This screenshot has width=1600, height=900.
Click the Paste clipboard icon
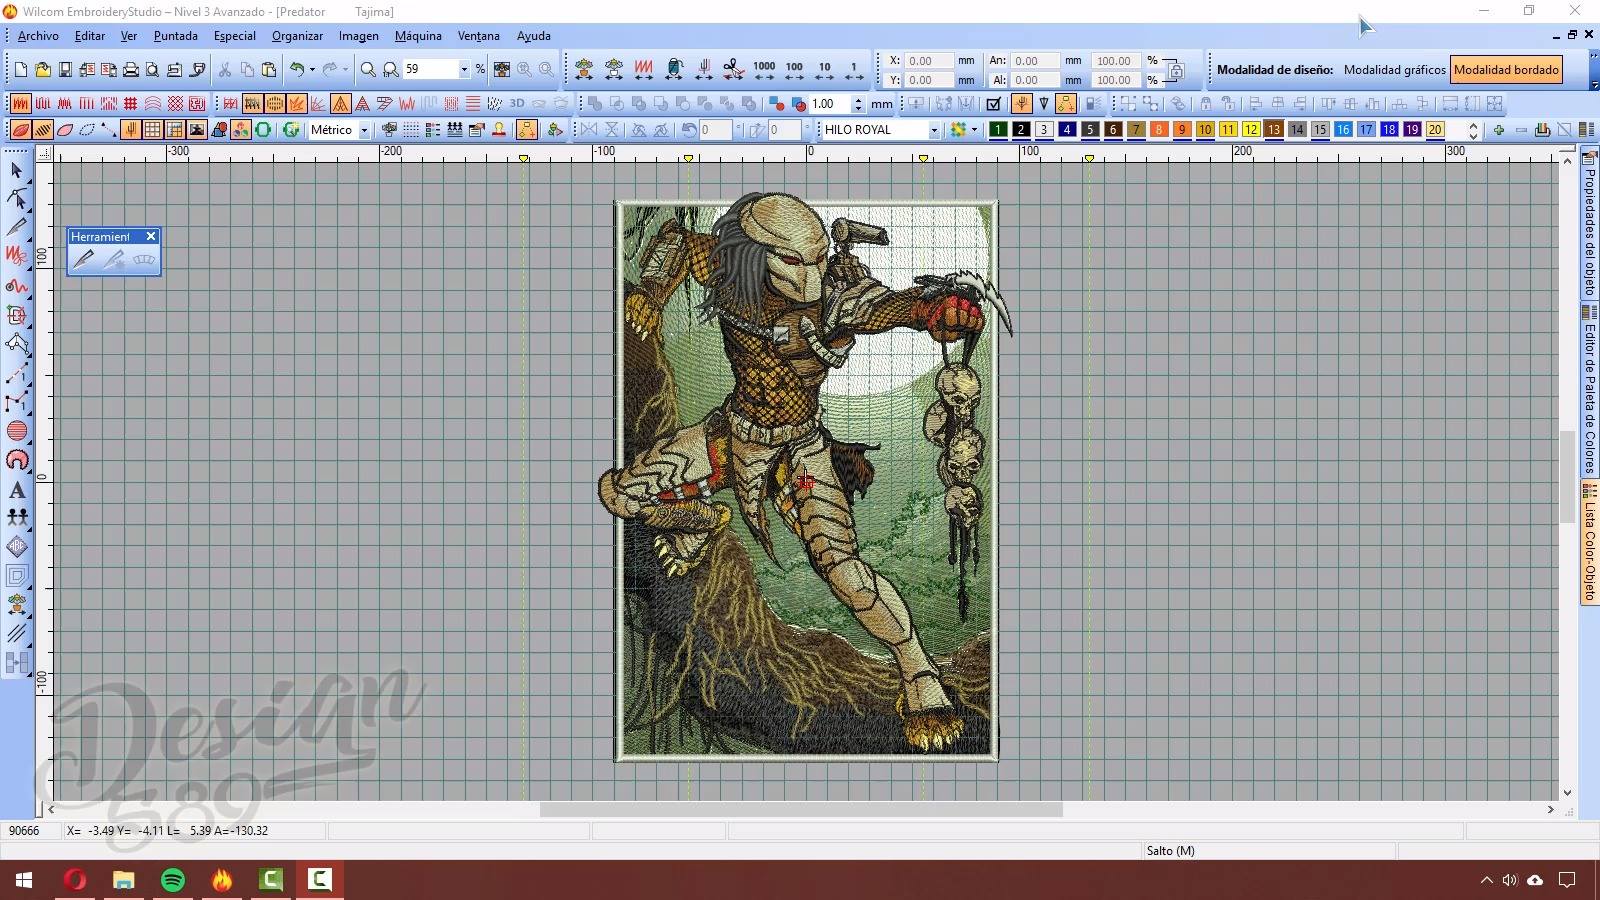tap(269, 69)
